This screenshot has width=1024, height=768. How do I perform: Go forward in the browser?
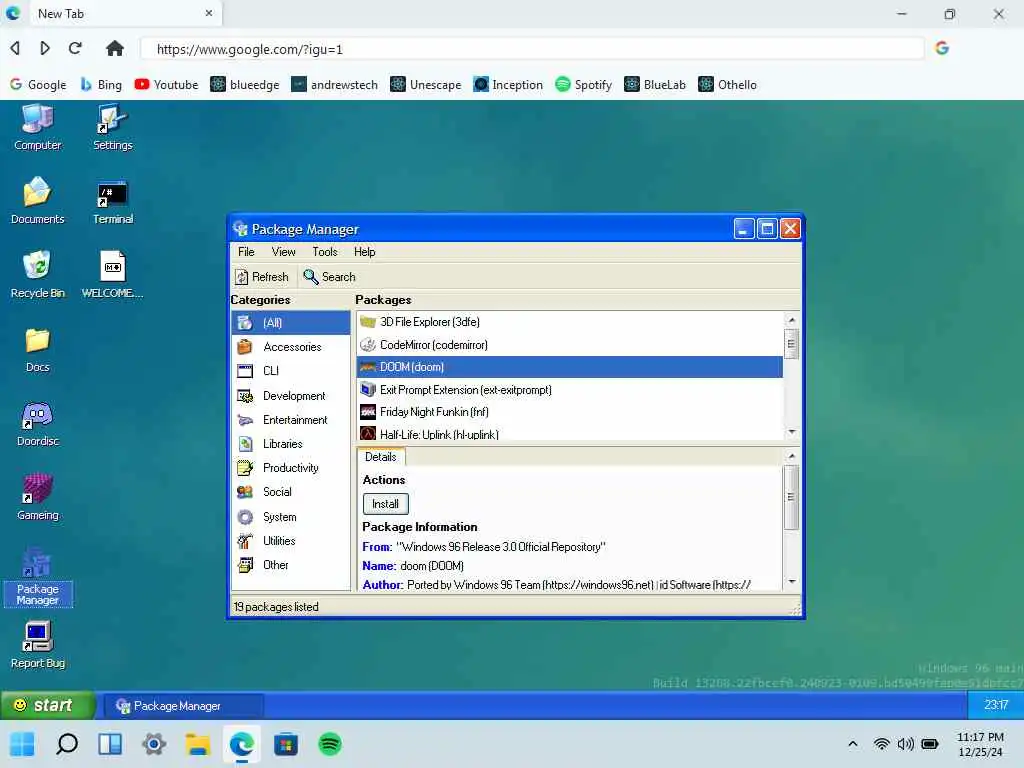pos(45,48)
